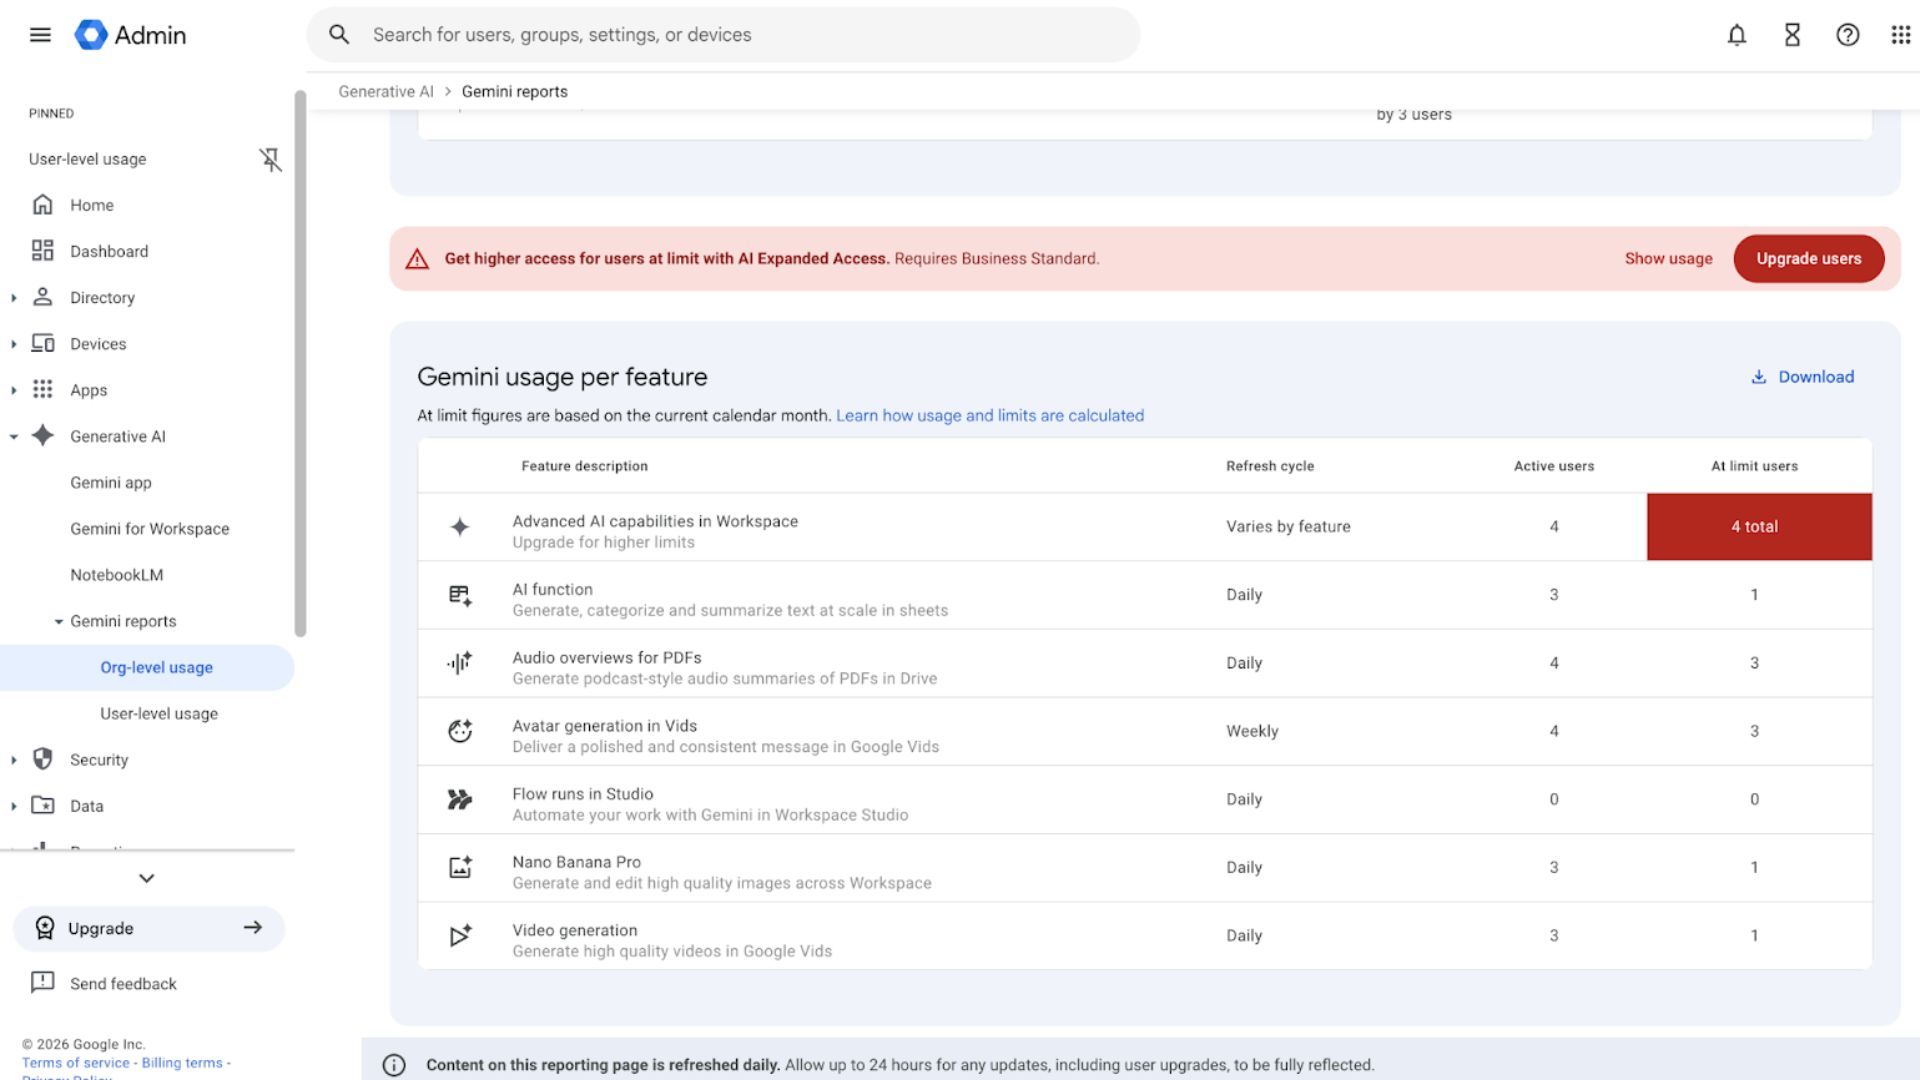Open NotebookLM in sidebar
The image size is (1920, 1080).
coord(117,574)
